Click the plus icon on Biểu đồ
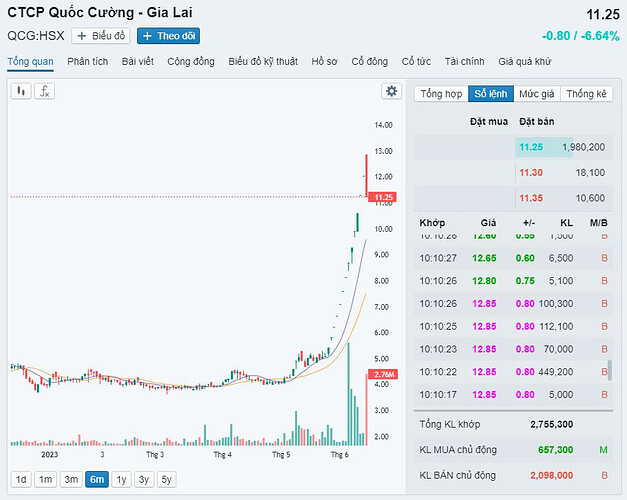The width and height of the screenshot is (627, 500). coord(82,36)
